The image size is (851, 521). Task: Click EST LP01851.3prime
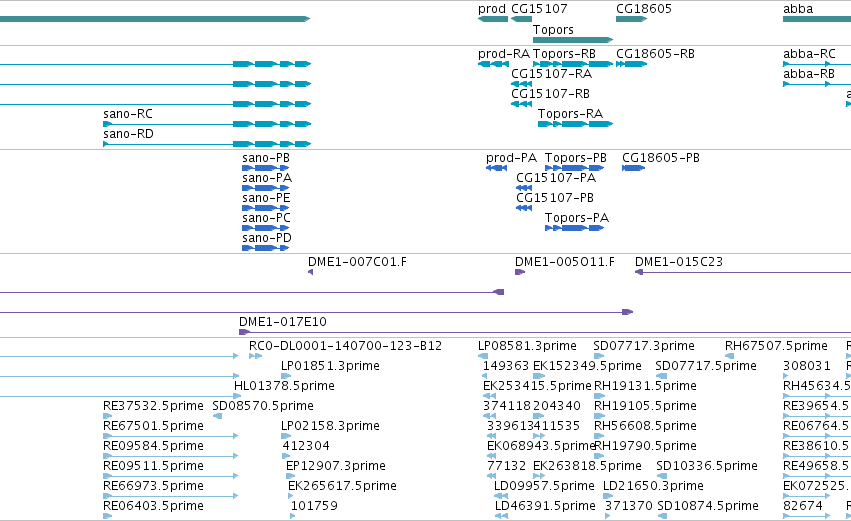point(286,377)
